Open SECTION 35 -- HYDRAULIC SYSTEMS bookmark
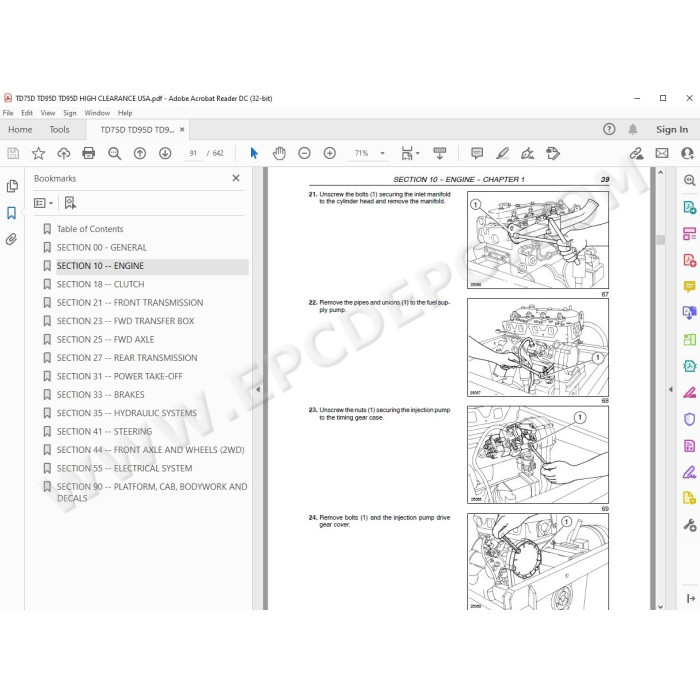 [126, 413]
